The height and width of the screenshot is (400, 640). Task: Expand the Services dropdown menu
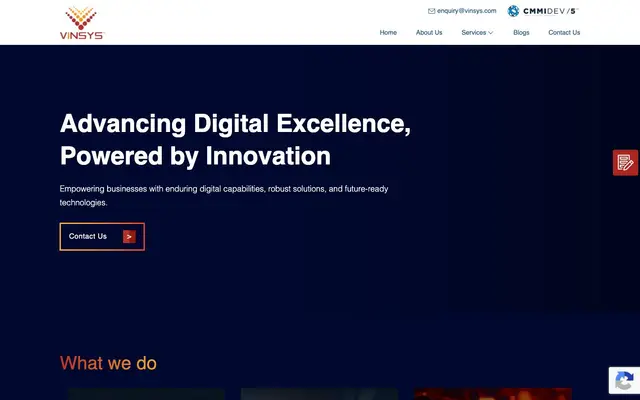pyautogui.click(x=477, y=33)
